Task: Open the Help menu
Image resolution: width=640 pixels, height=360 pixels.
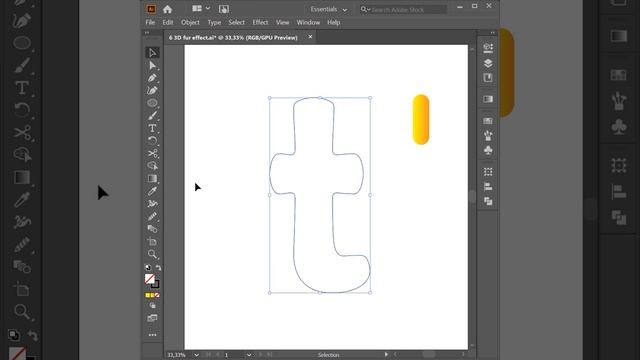Action: (333, 22)
